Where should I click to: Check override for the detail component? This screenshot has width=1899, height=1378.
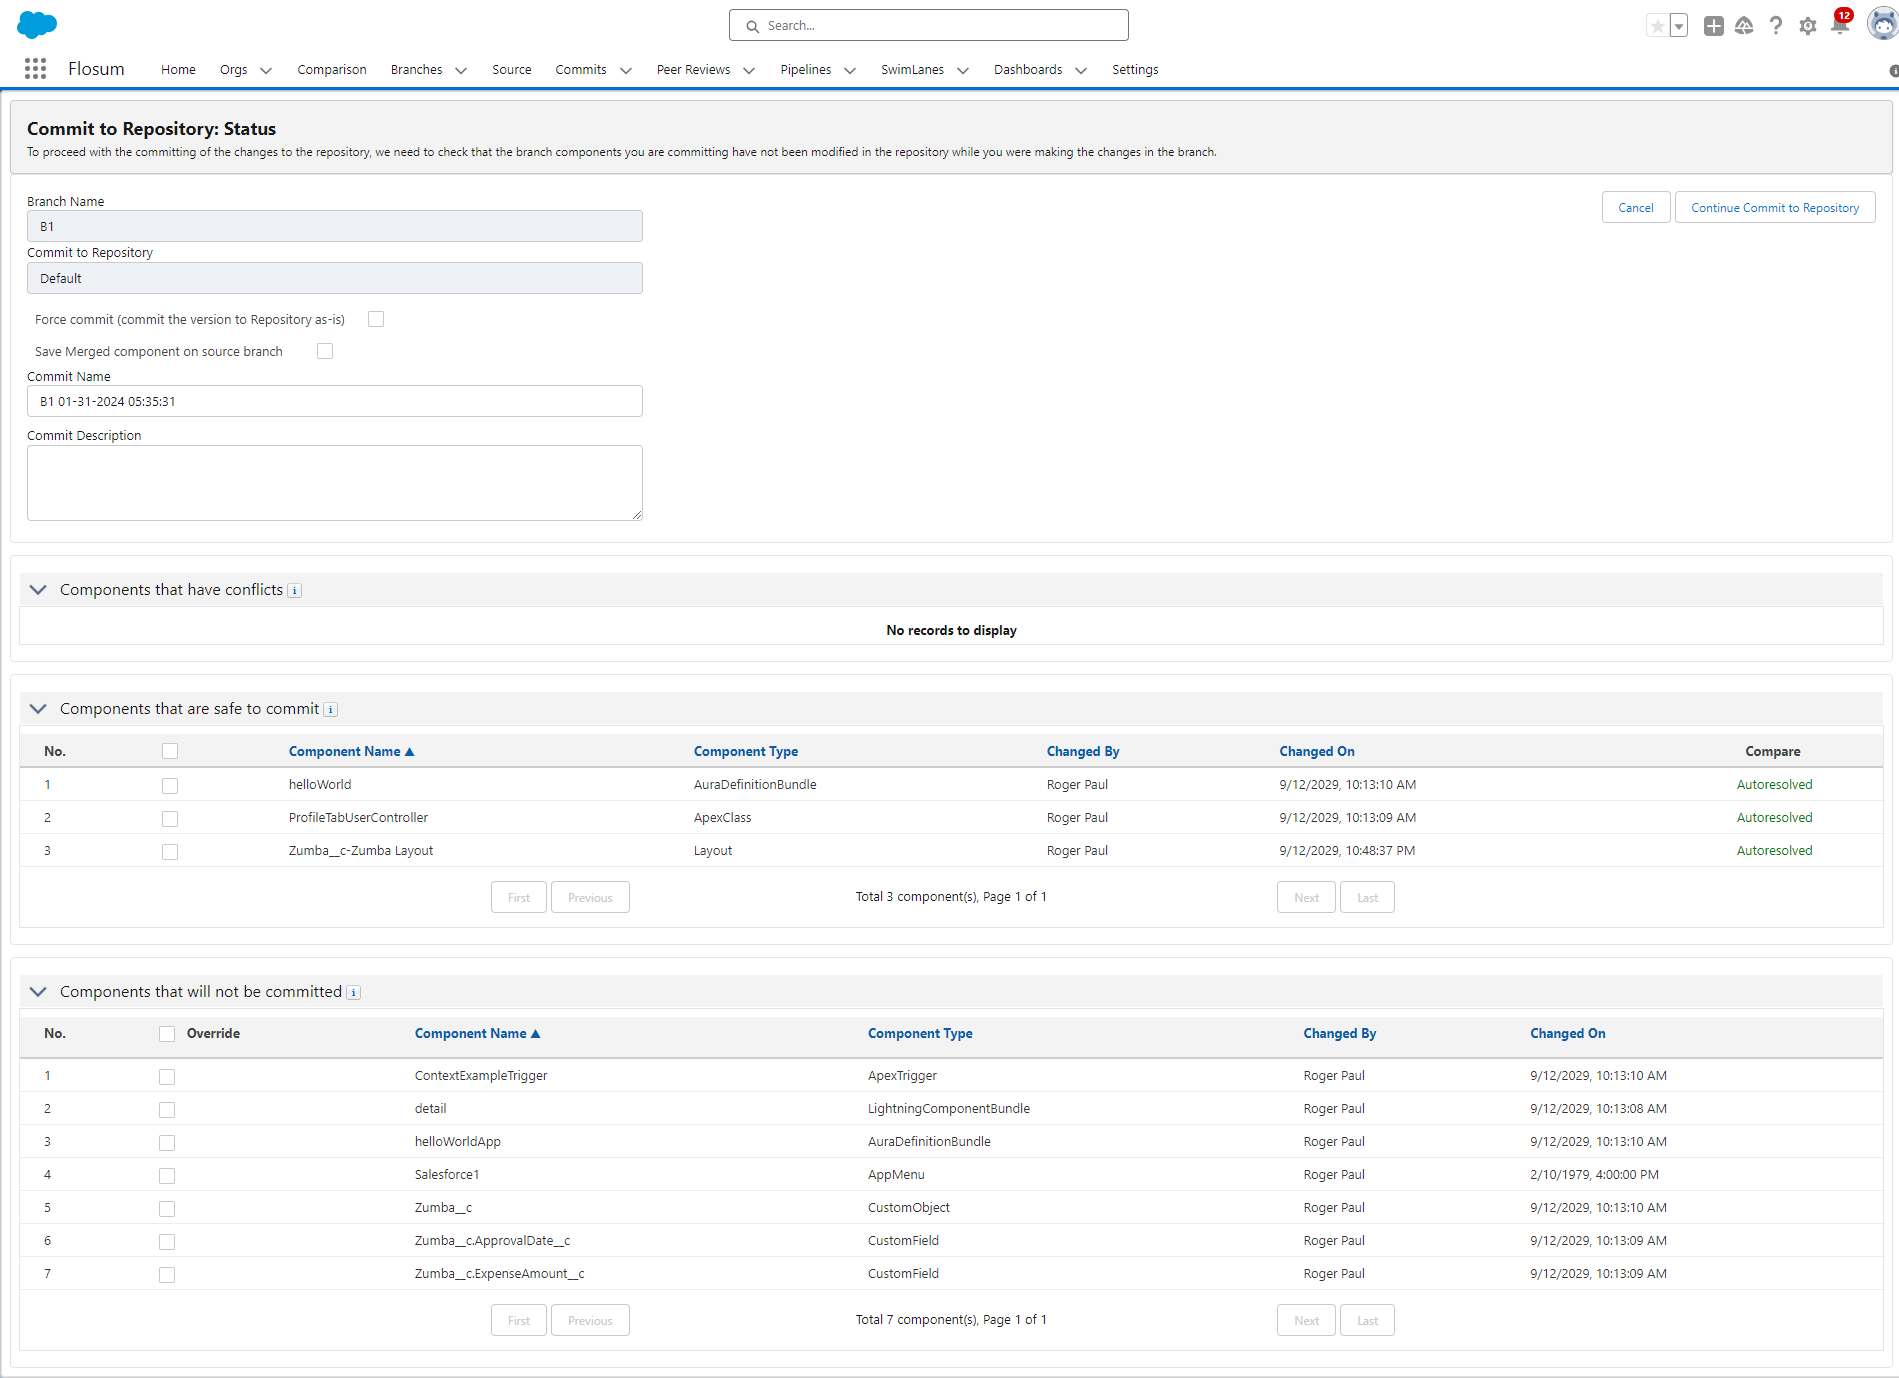(x=167, y=1110)
